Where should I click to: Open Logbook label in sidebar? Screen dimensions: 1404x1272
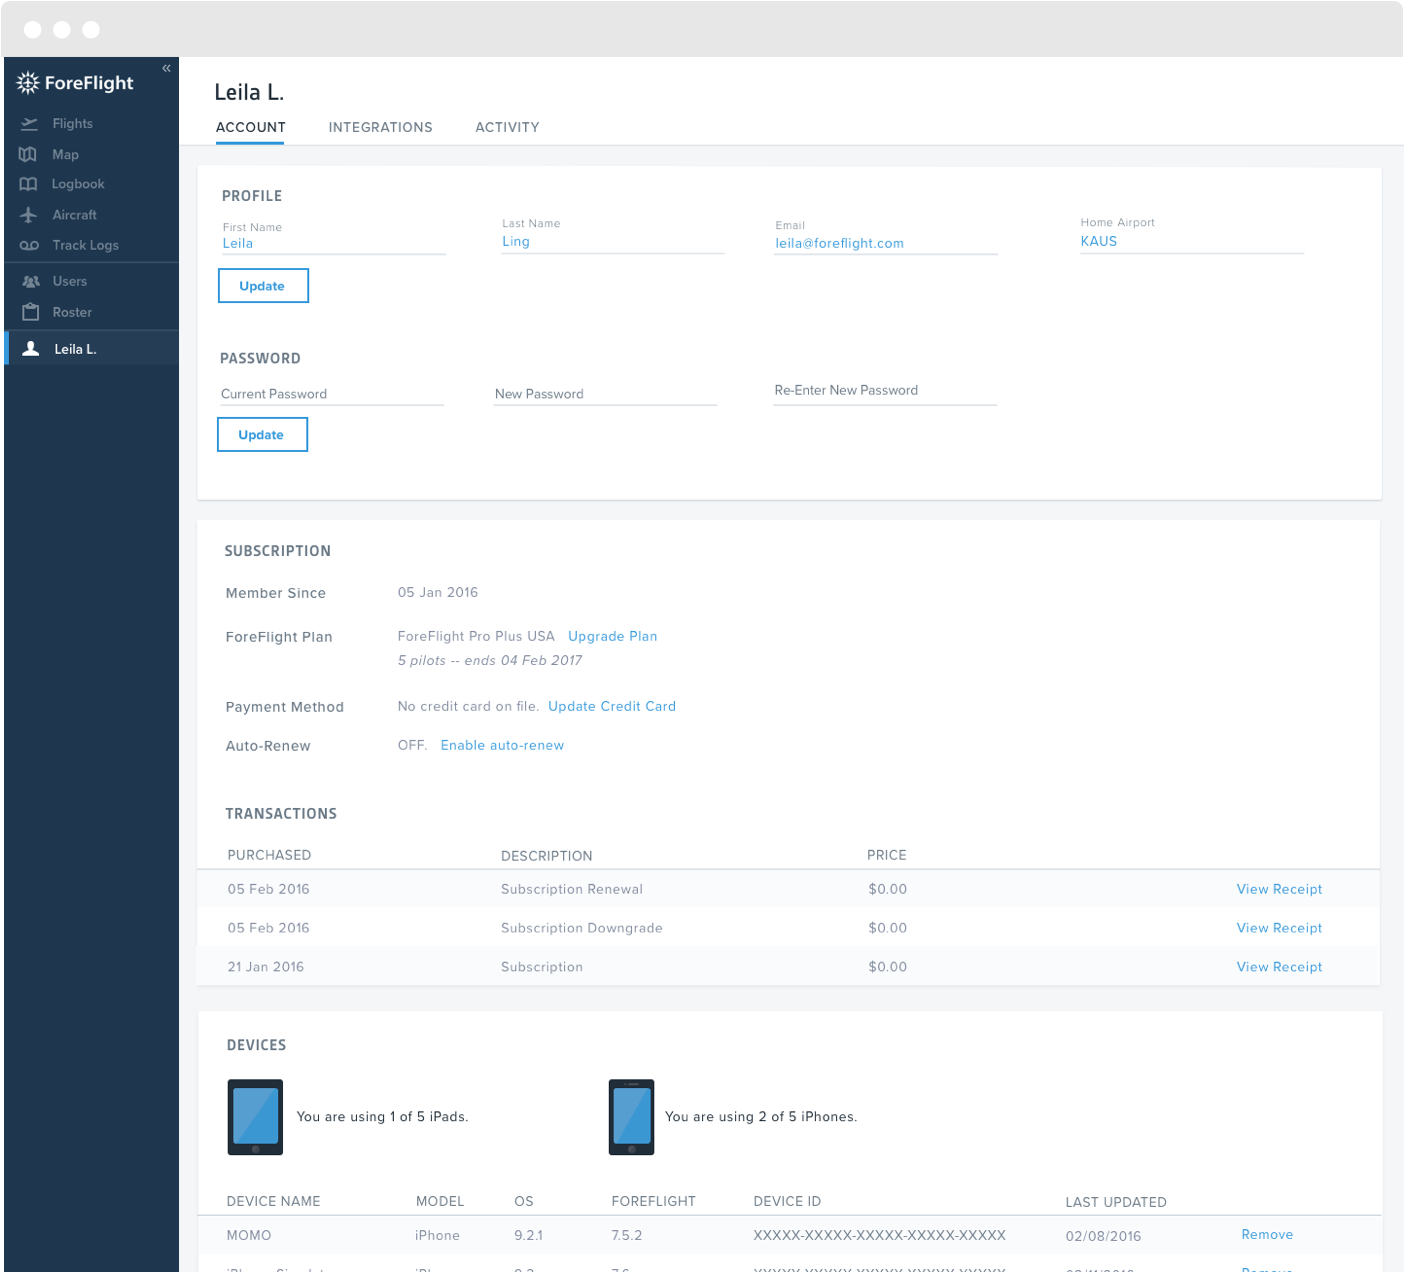click(78, 184)
